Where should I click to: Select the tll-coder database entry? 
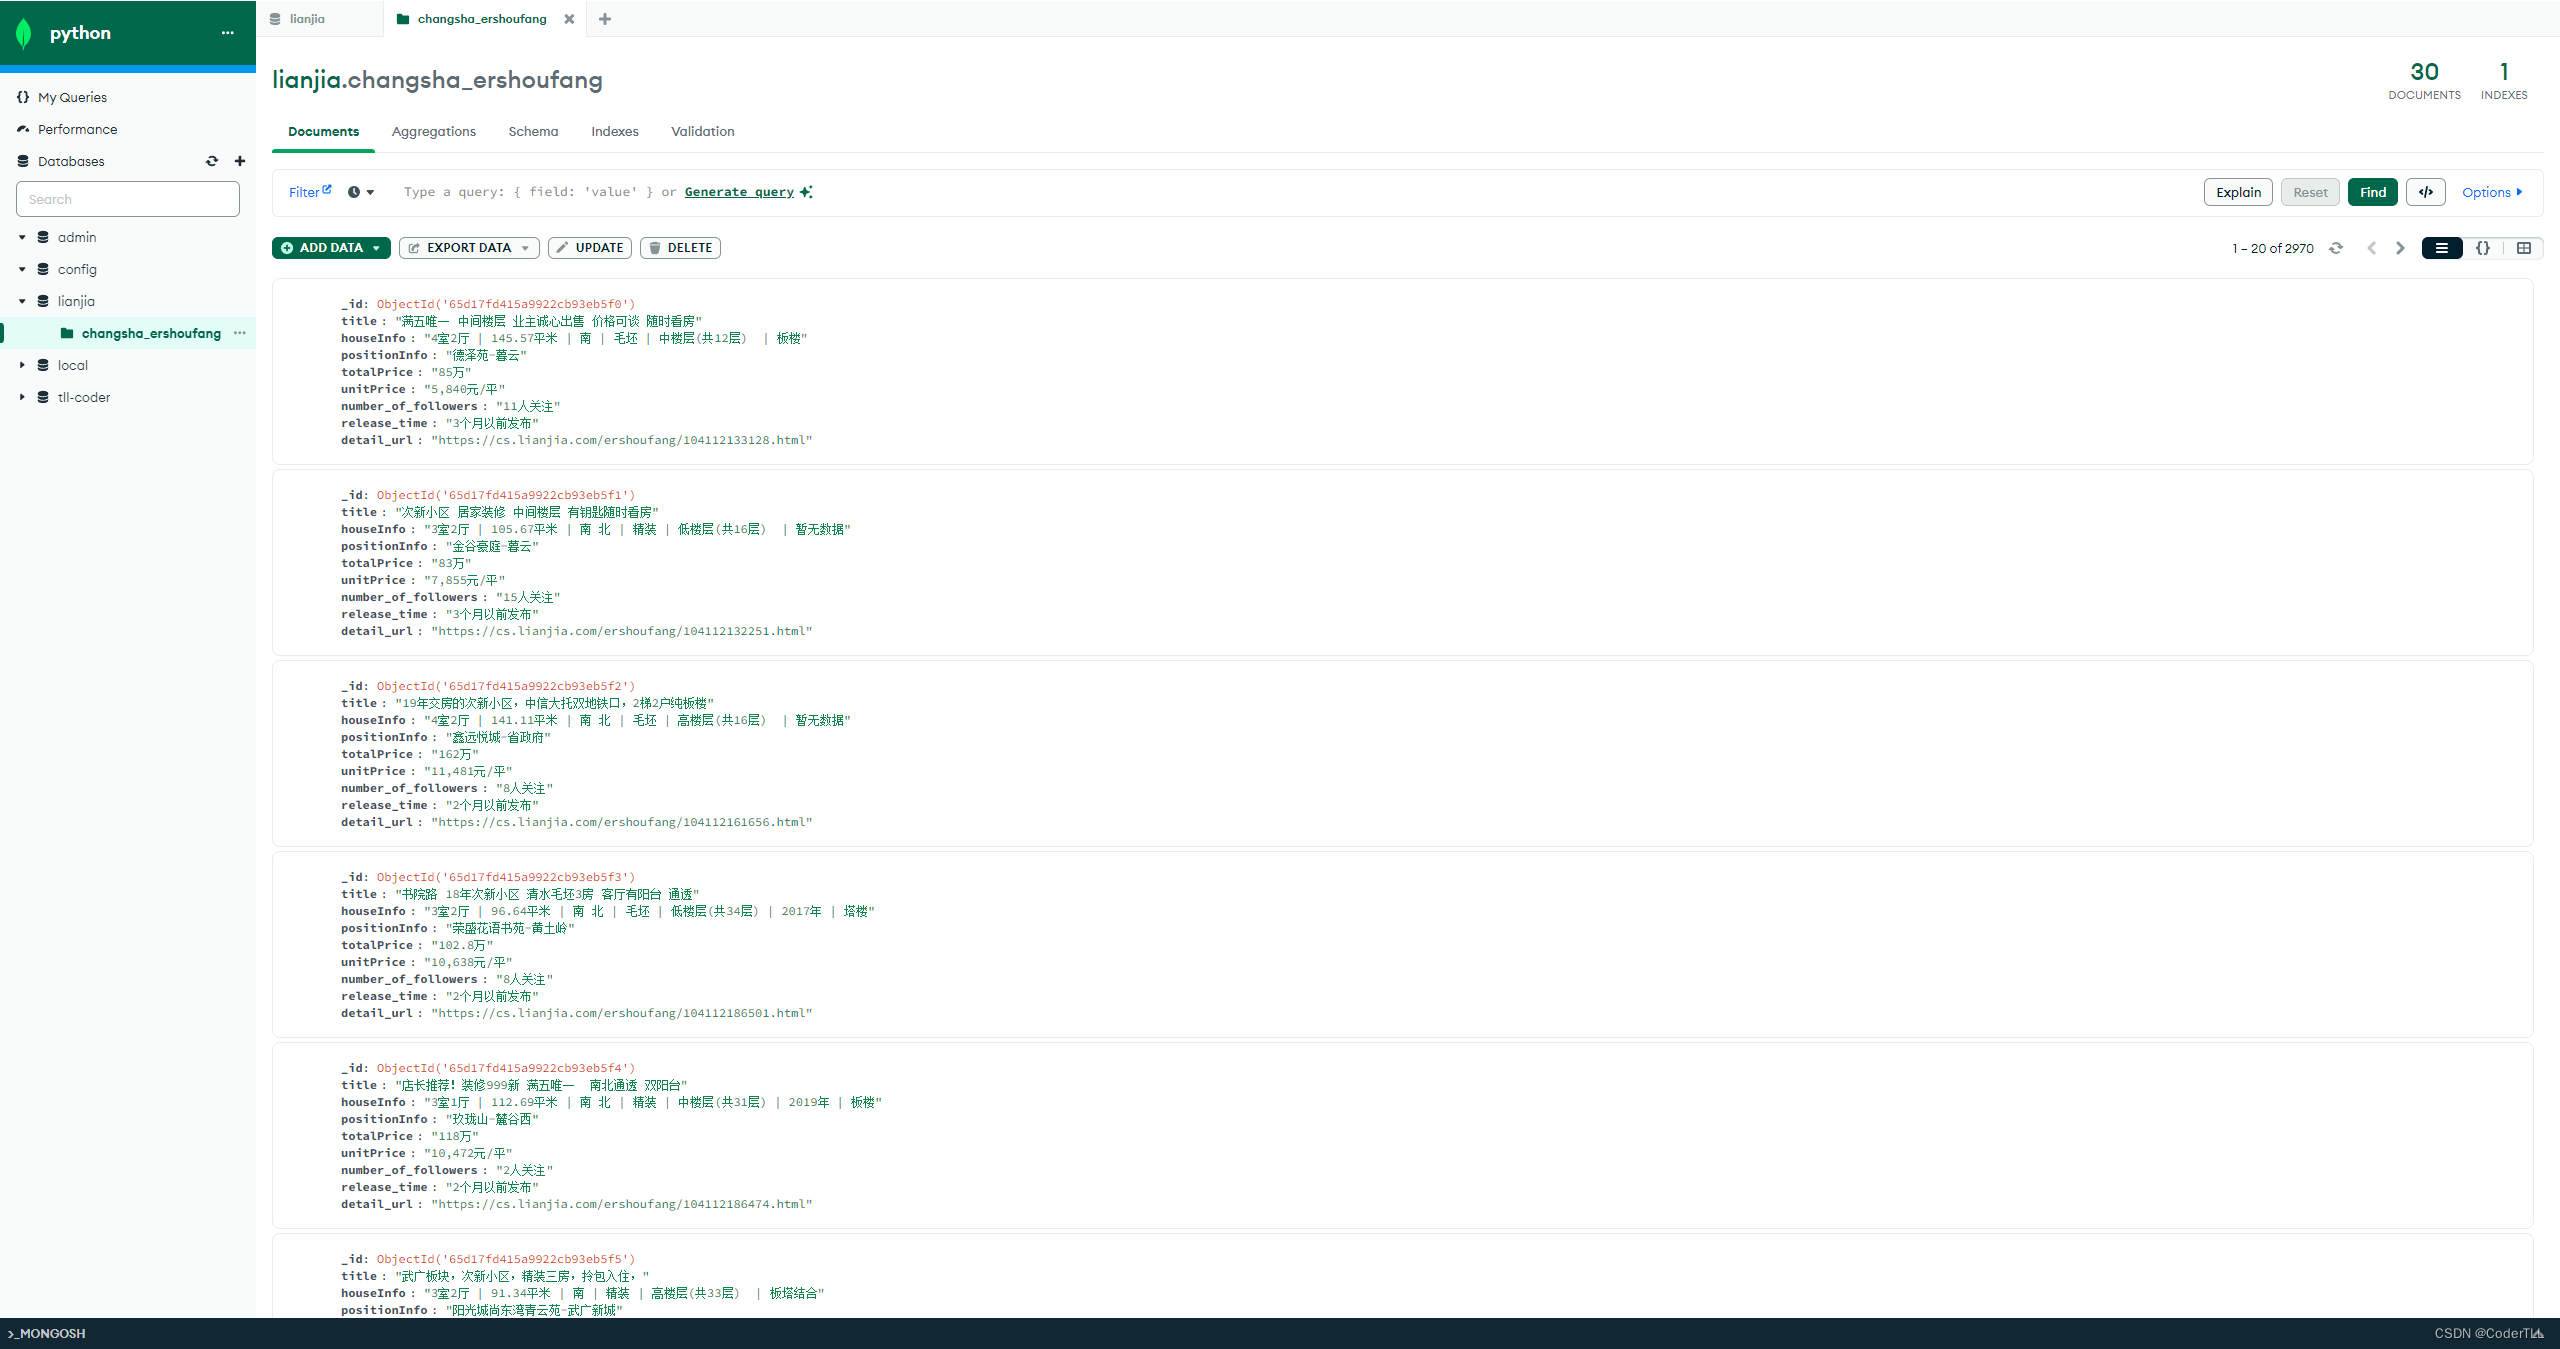coord(84,397)
